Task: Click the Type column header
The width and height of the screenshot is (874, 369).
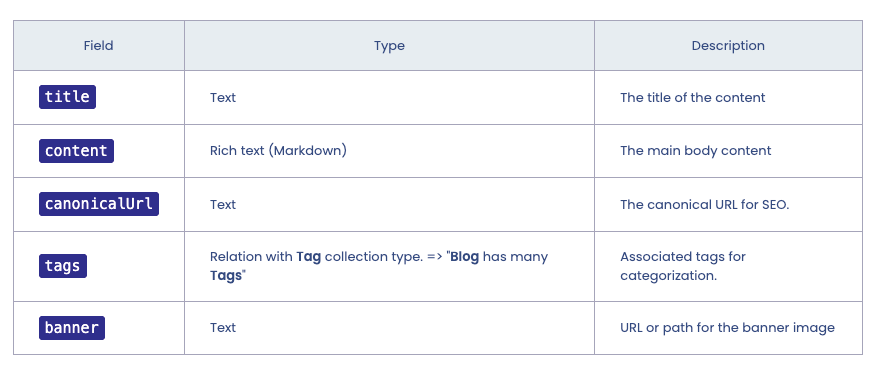Action: pos(389,46)
